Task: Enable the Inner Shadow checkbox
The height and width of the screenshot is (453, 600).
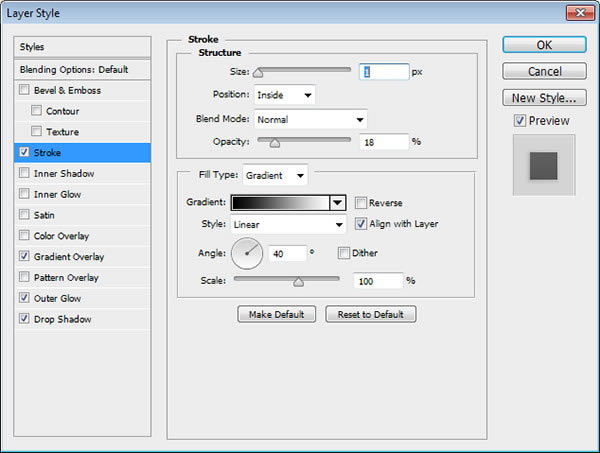Action: pyautogui.click(x=24, y=173)
